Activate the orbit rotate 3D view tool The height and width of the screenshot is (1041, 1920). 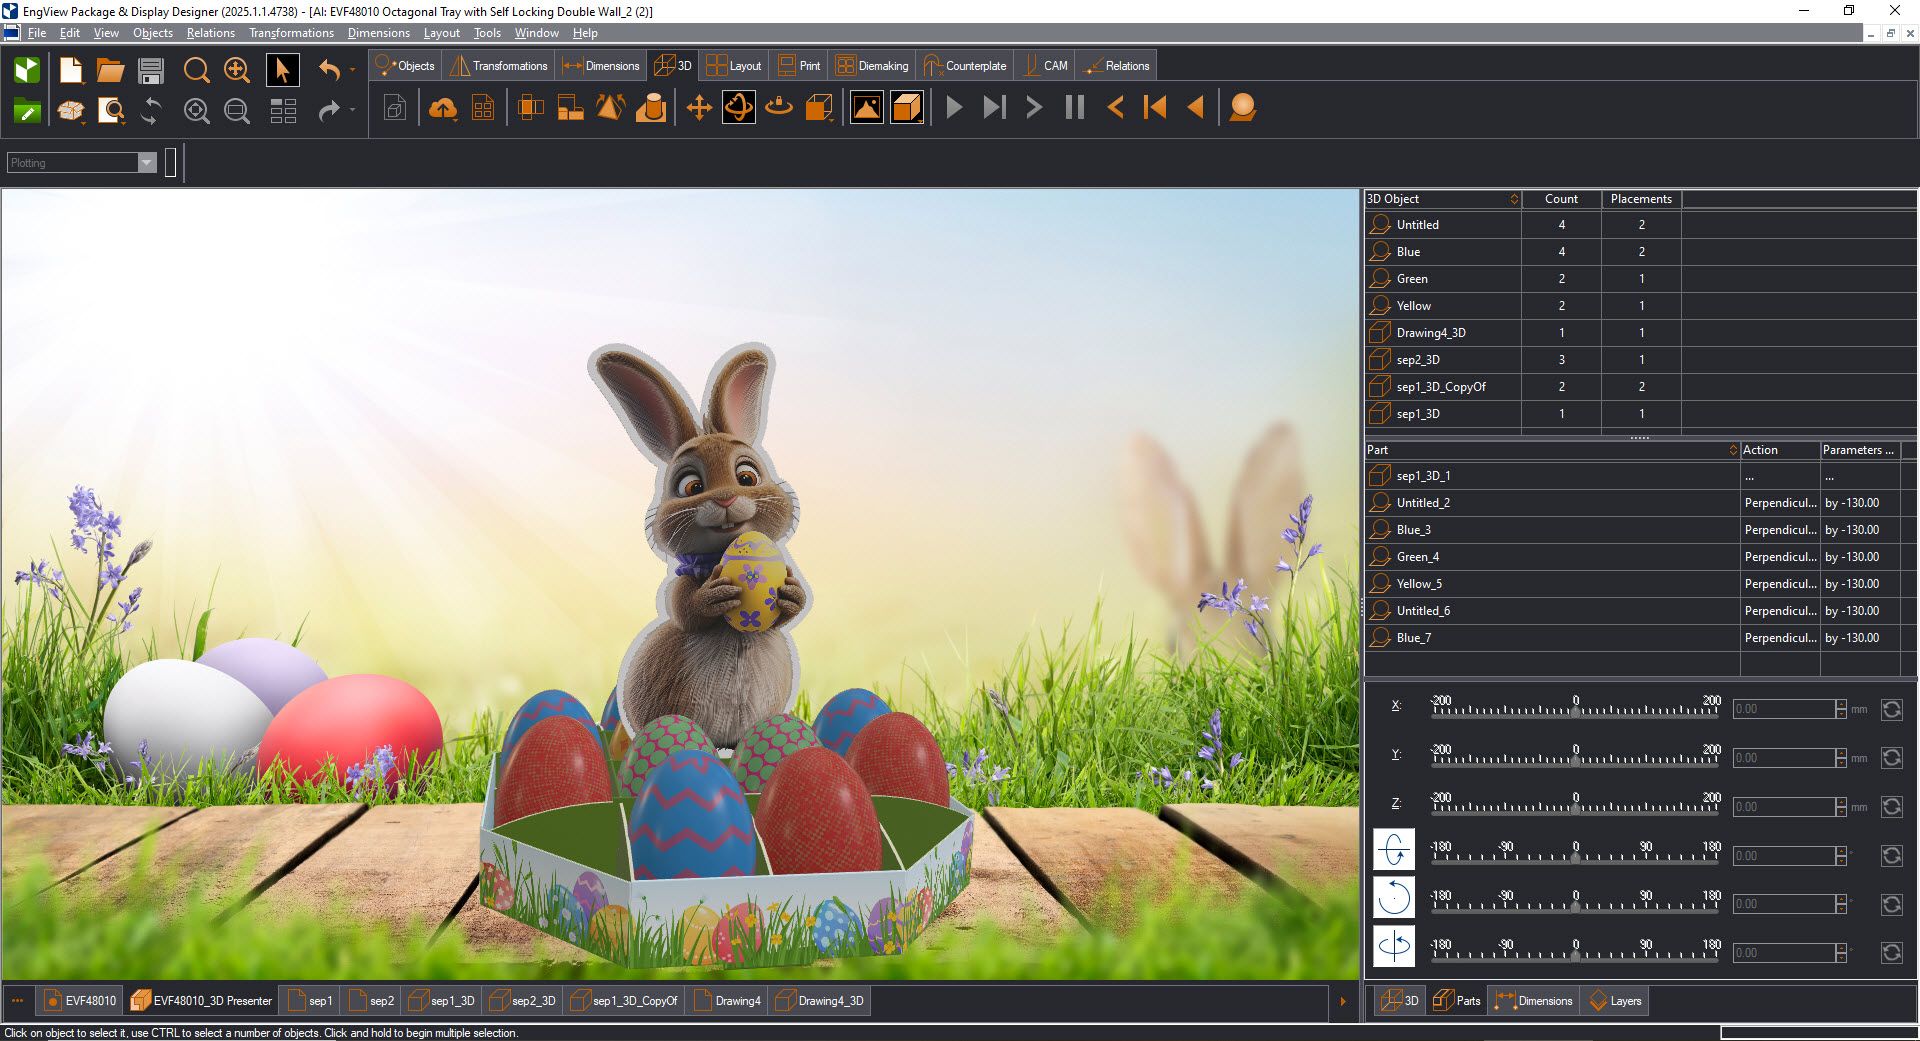point(739,108)
